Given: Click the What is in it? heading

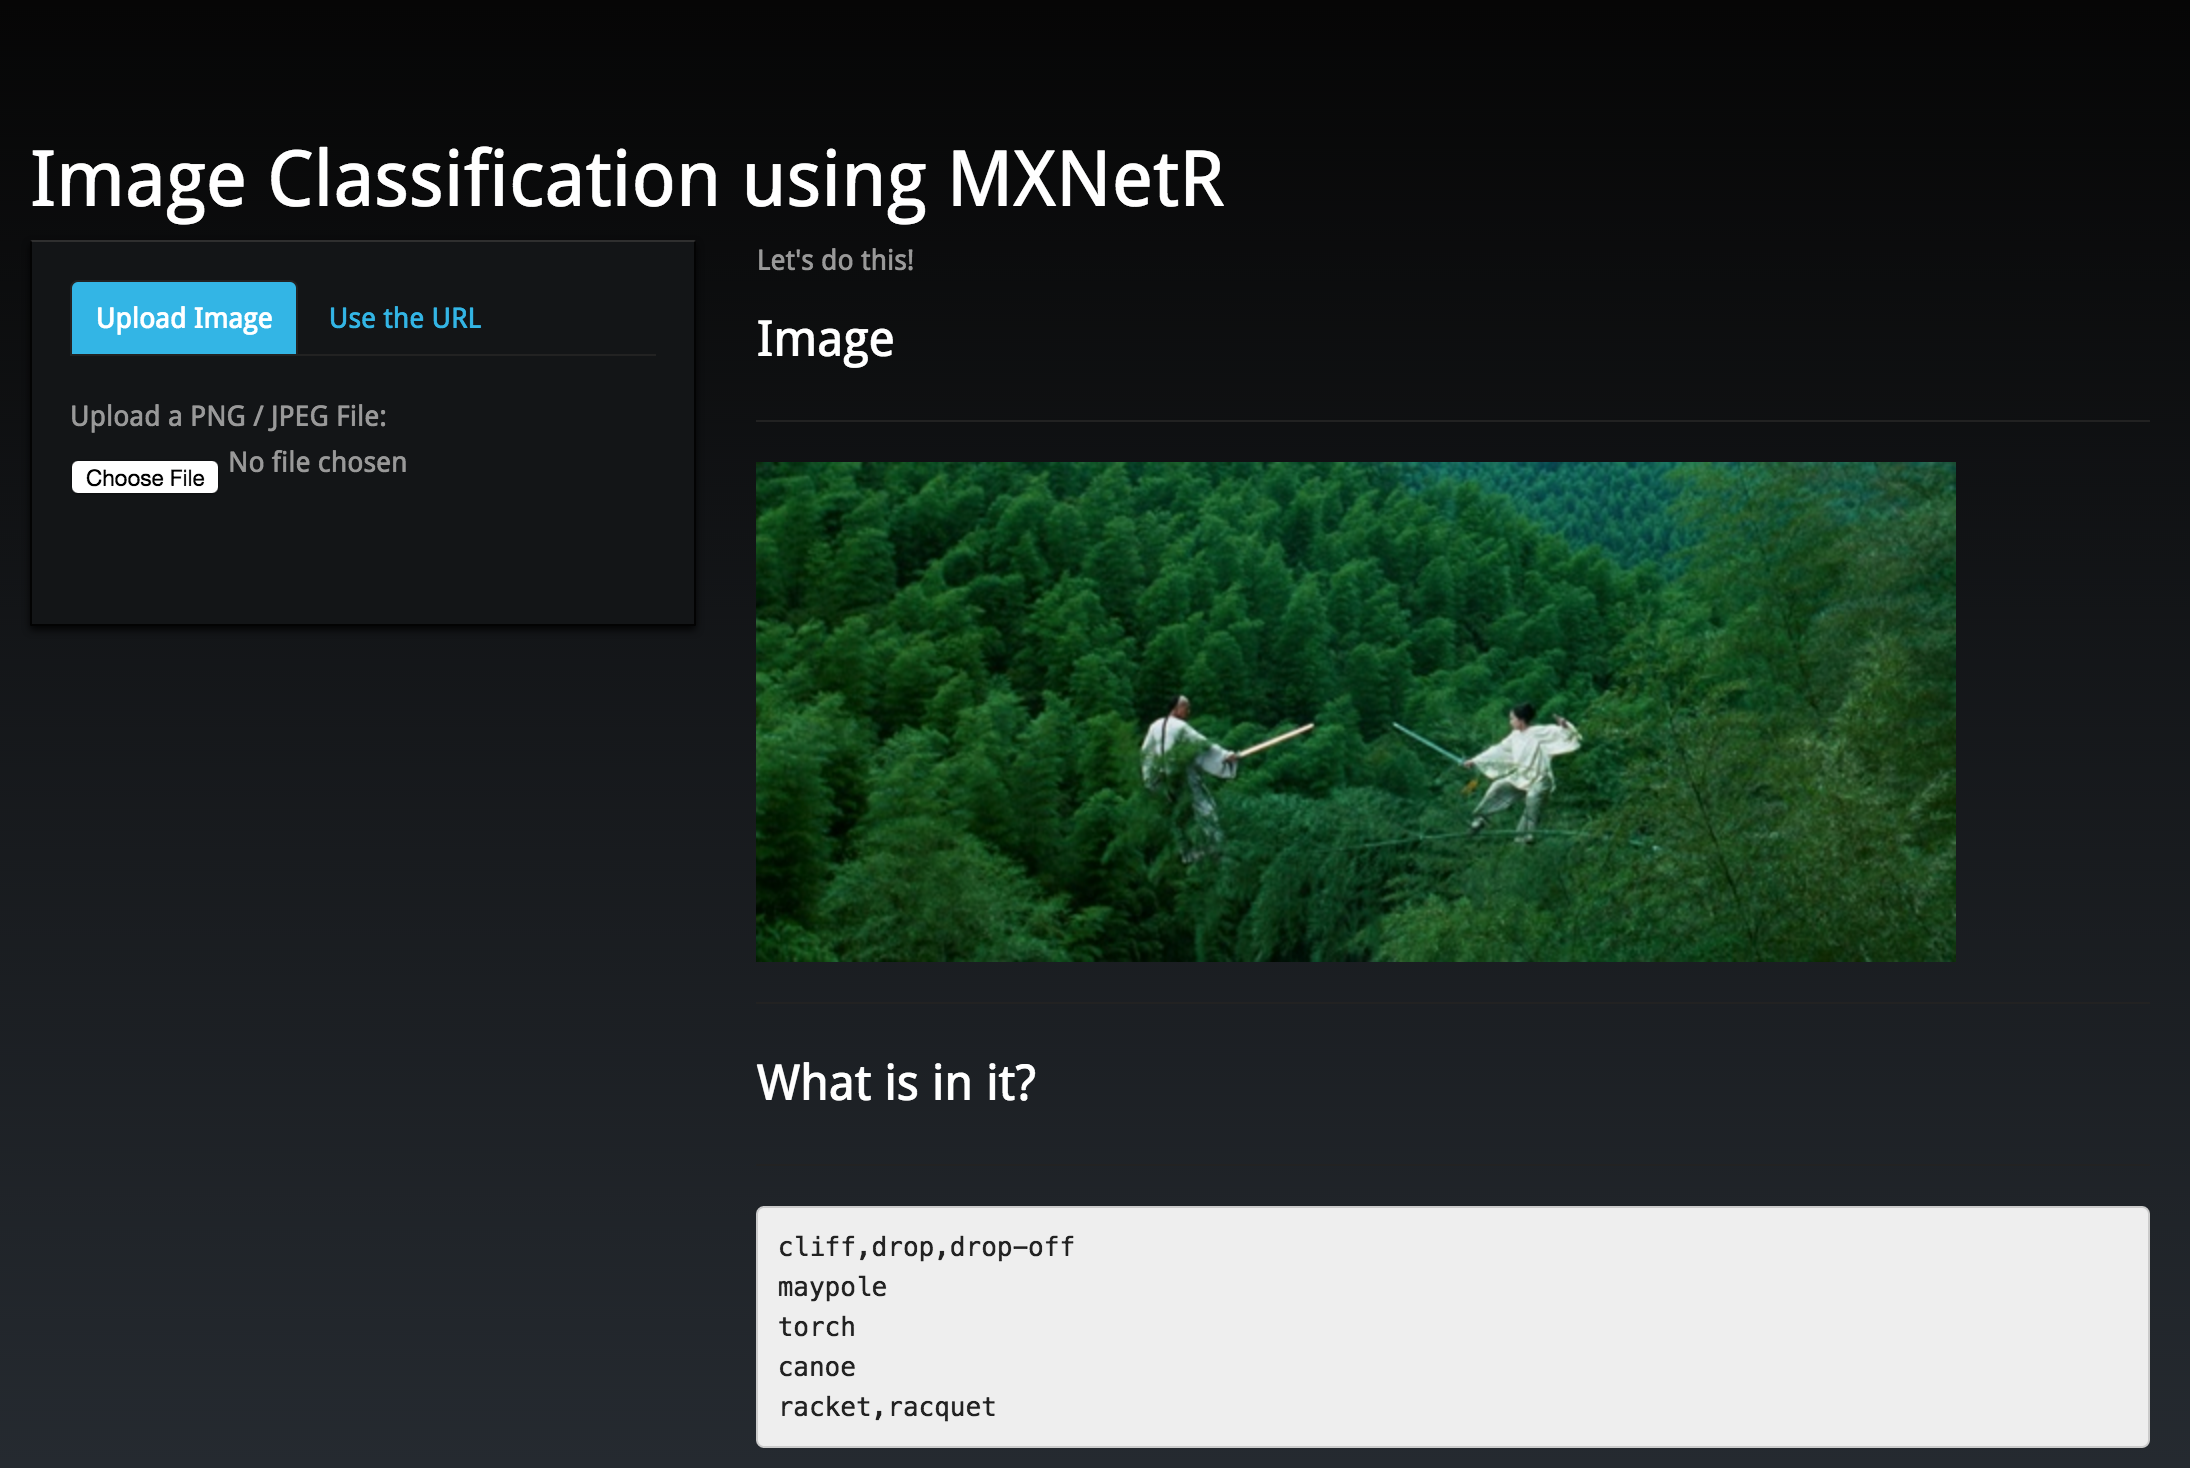Looking at the screenshot, I should [x=896, y=1082].
